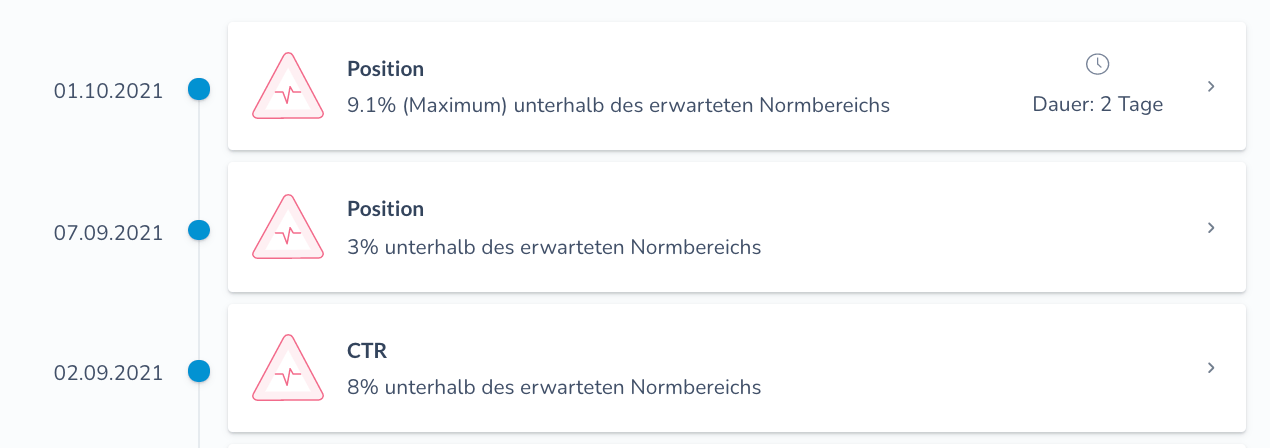Image resolution: width=1270 pixels, height=448 pixels.
Task: Expand the CTR alert chevron
Action: (x=1211, y=368)
